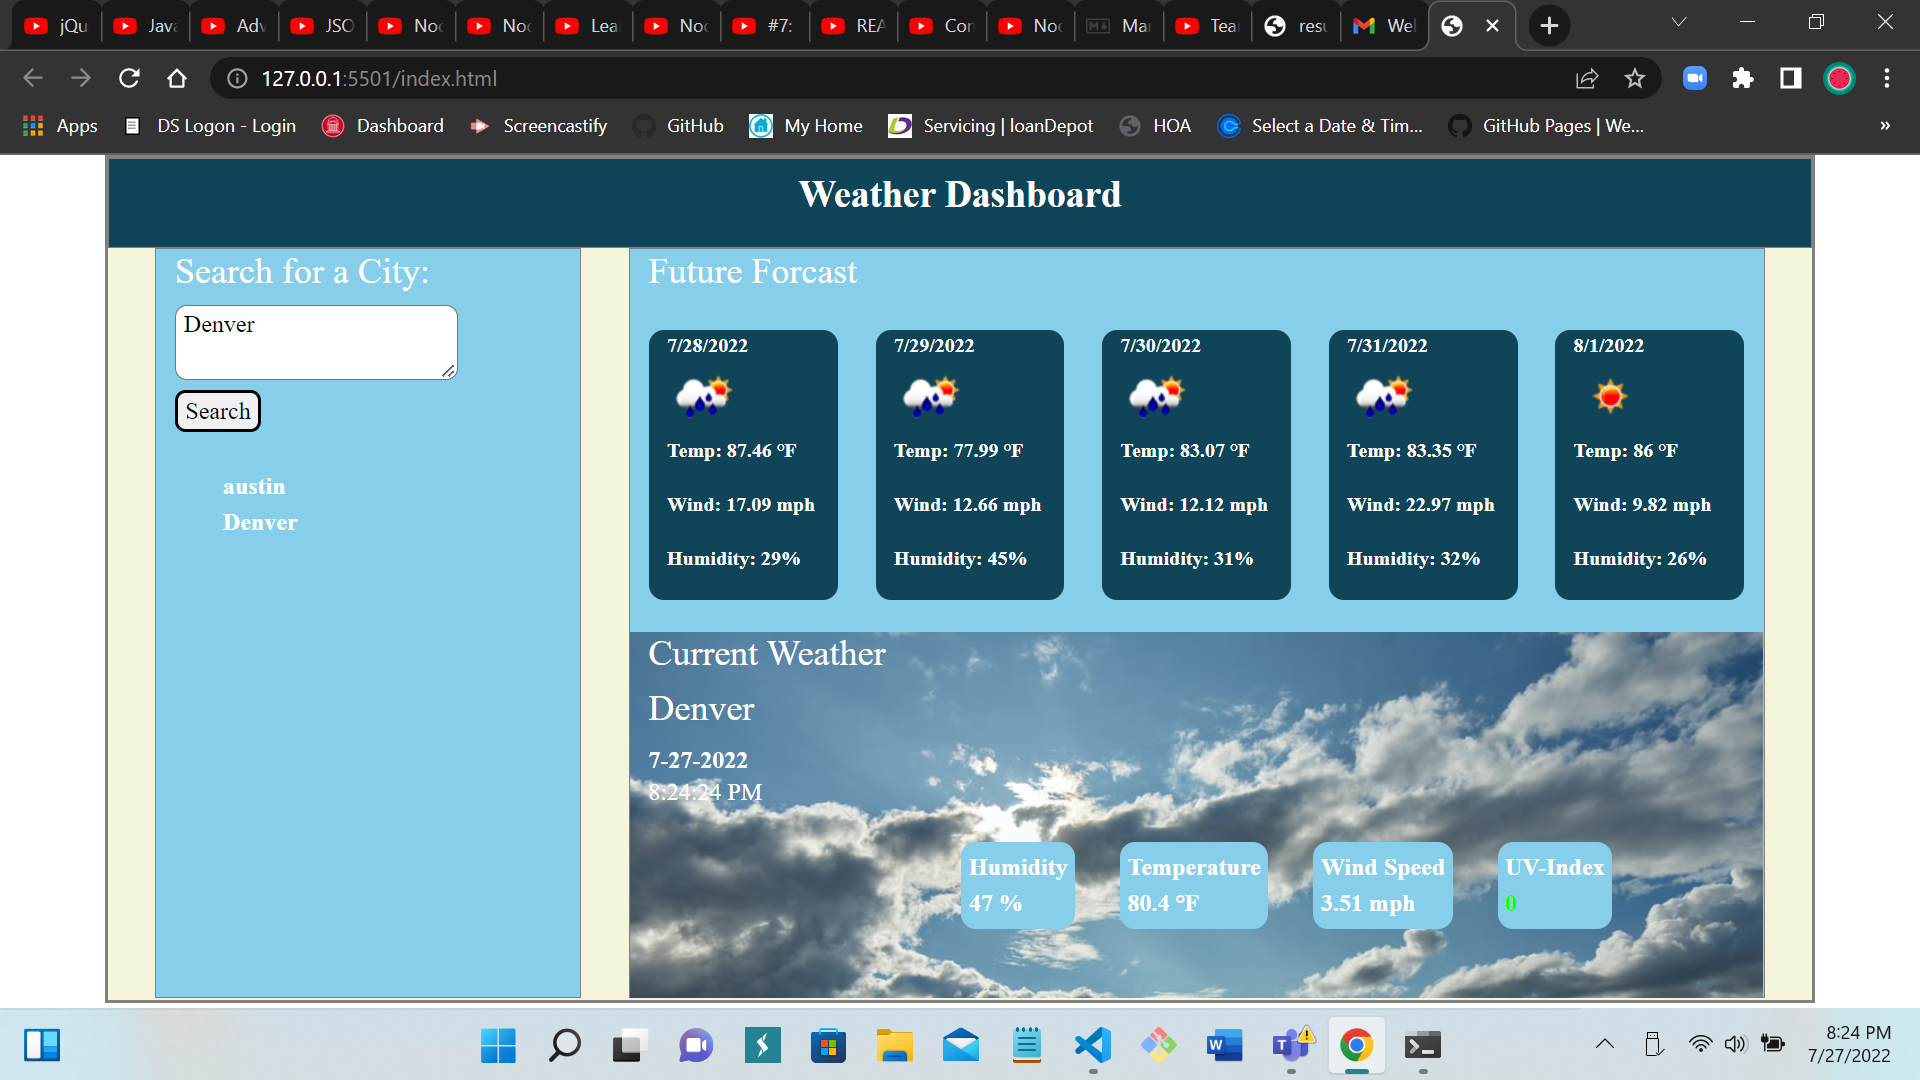
Task: Reload the current page
Action: coord(128,78)
